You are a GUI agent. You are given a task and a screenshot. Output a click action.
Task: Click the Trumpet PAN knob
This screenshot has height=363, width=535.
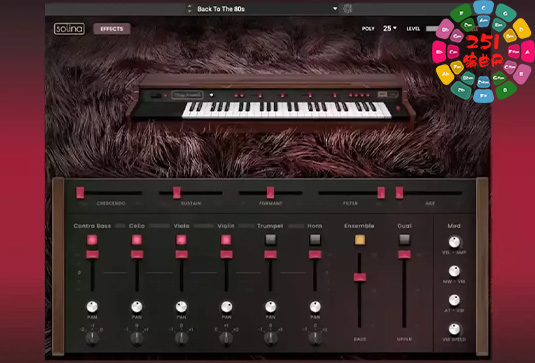[271, 307]
